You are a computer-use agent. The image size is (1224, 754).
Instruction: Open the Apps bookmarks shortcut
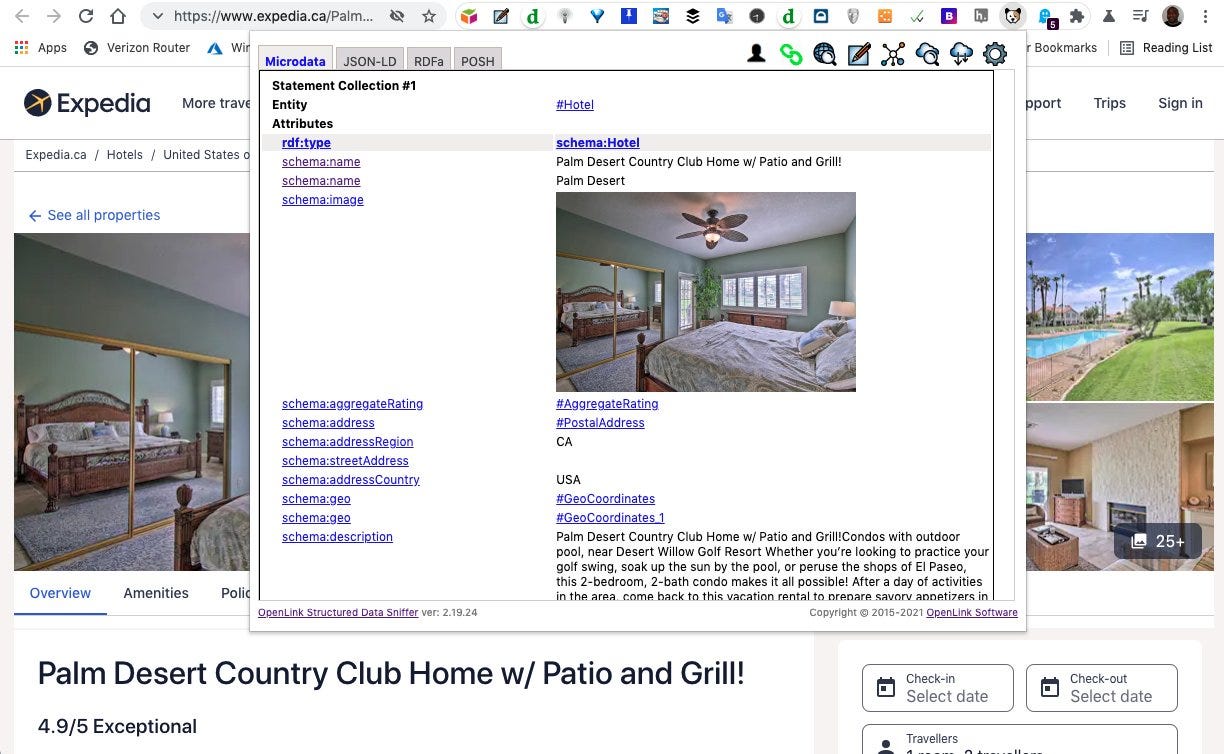pyautogui.click(x=41, y=47)
